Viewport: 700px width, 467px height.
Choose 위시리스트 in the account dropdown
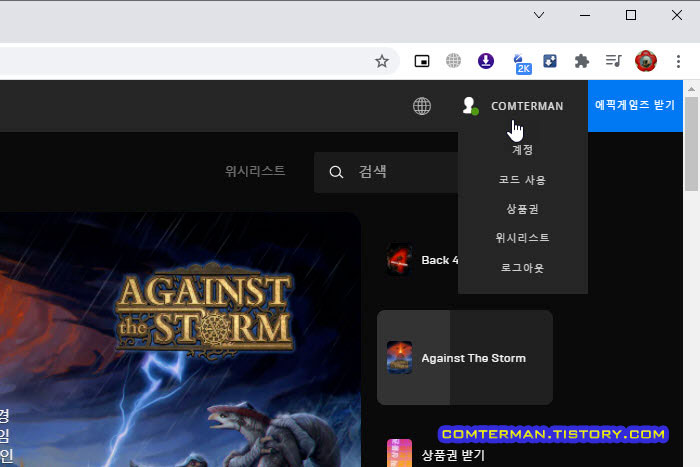[522, 238]
